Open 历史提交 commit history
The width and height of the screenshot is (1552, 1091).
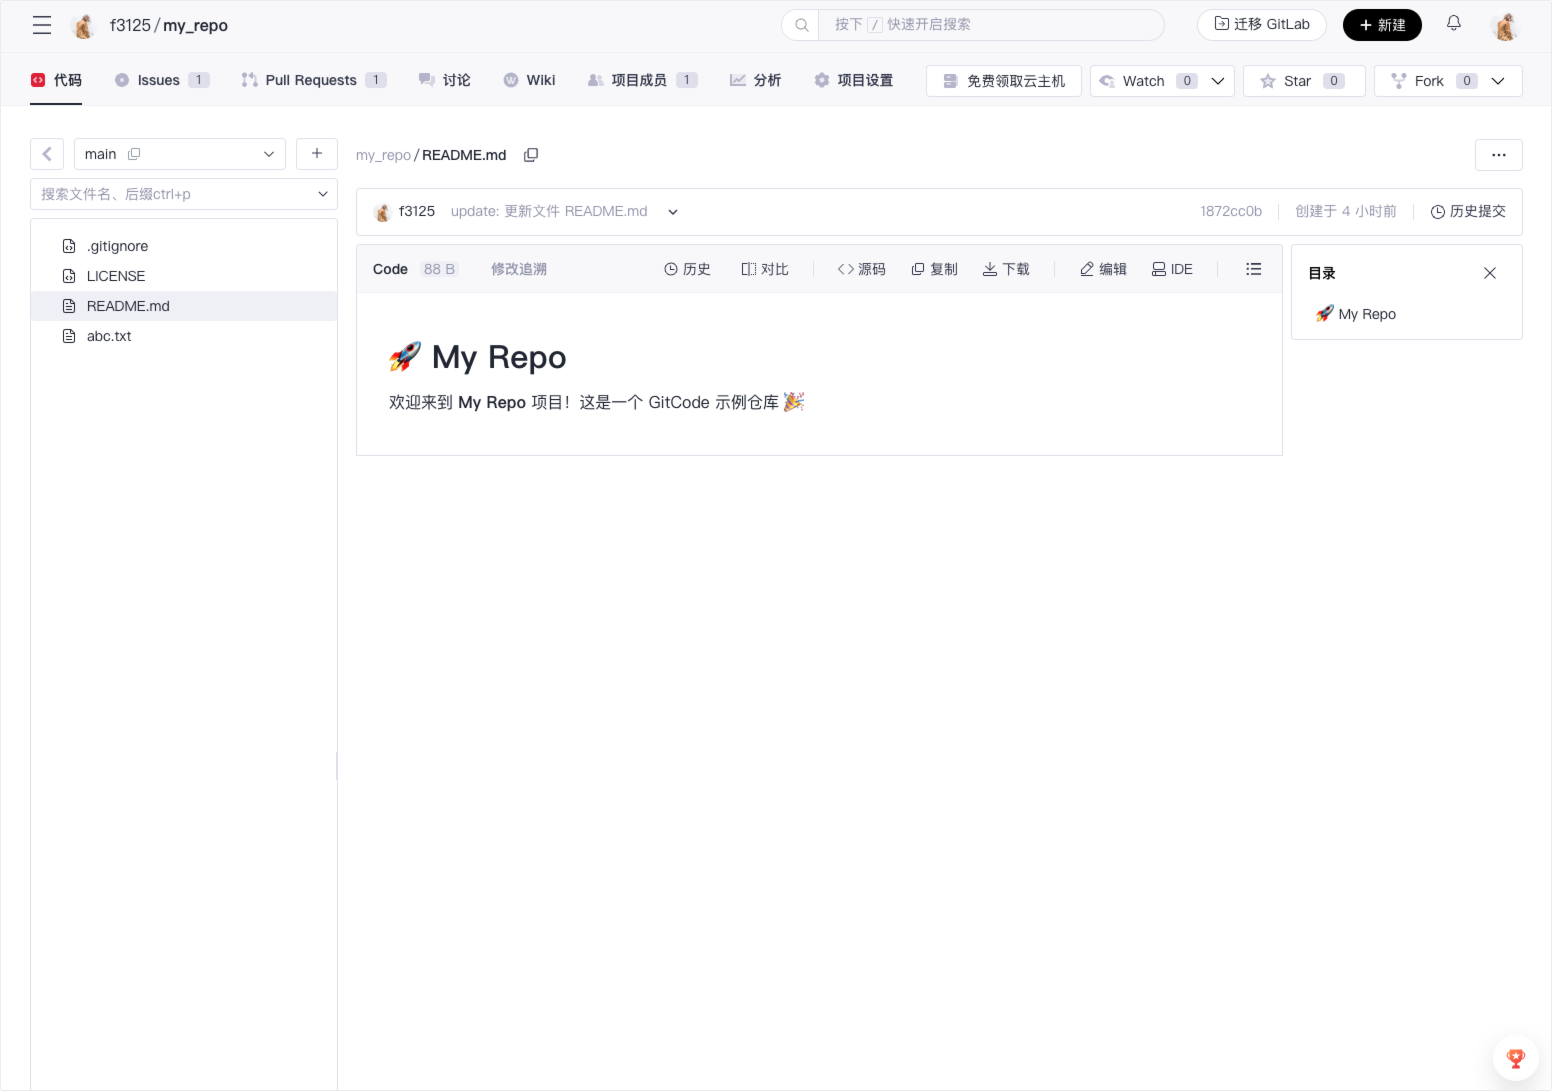pos(1467,212)
